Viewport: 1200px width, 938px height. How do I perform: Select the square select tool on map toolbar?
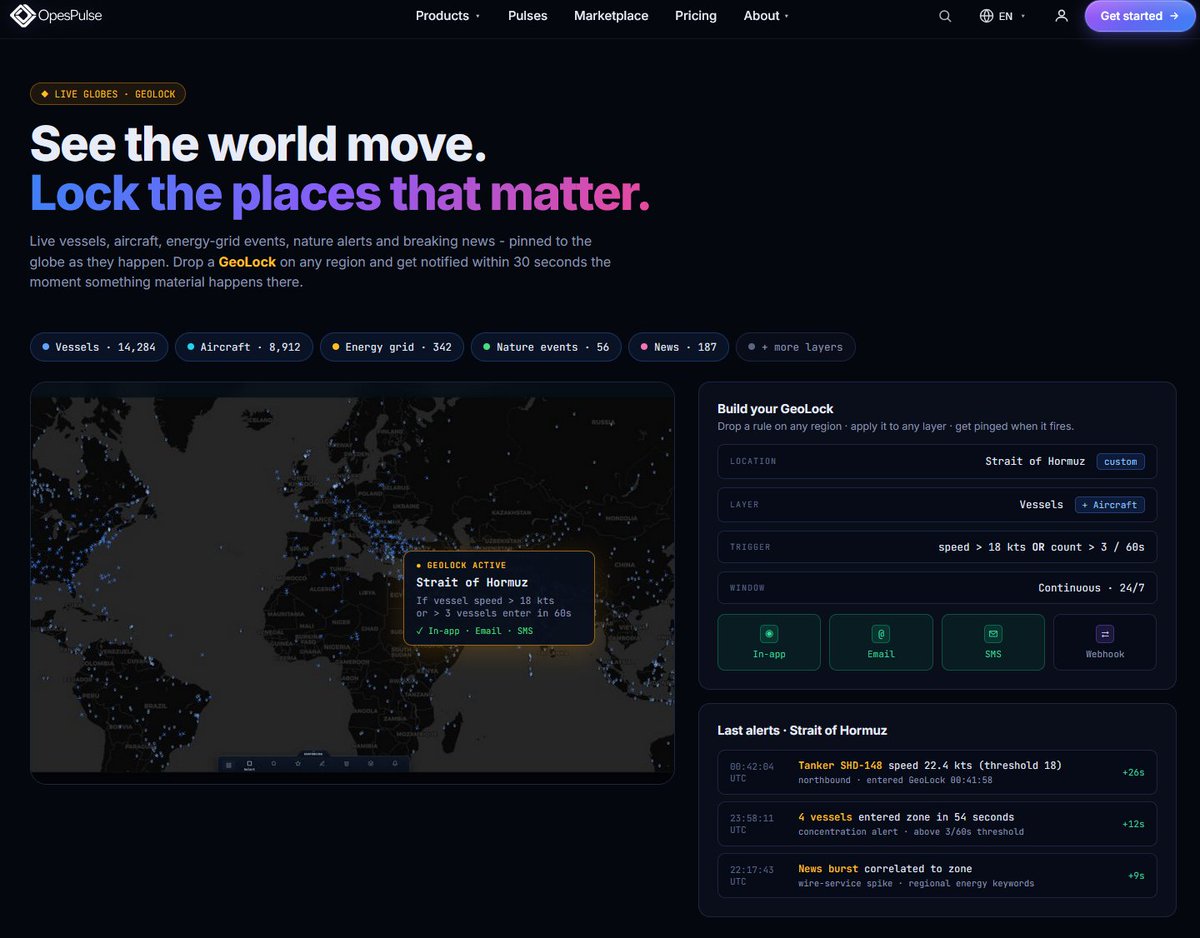(x=249, y=763)
